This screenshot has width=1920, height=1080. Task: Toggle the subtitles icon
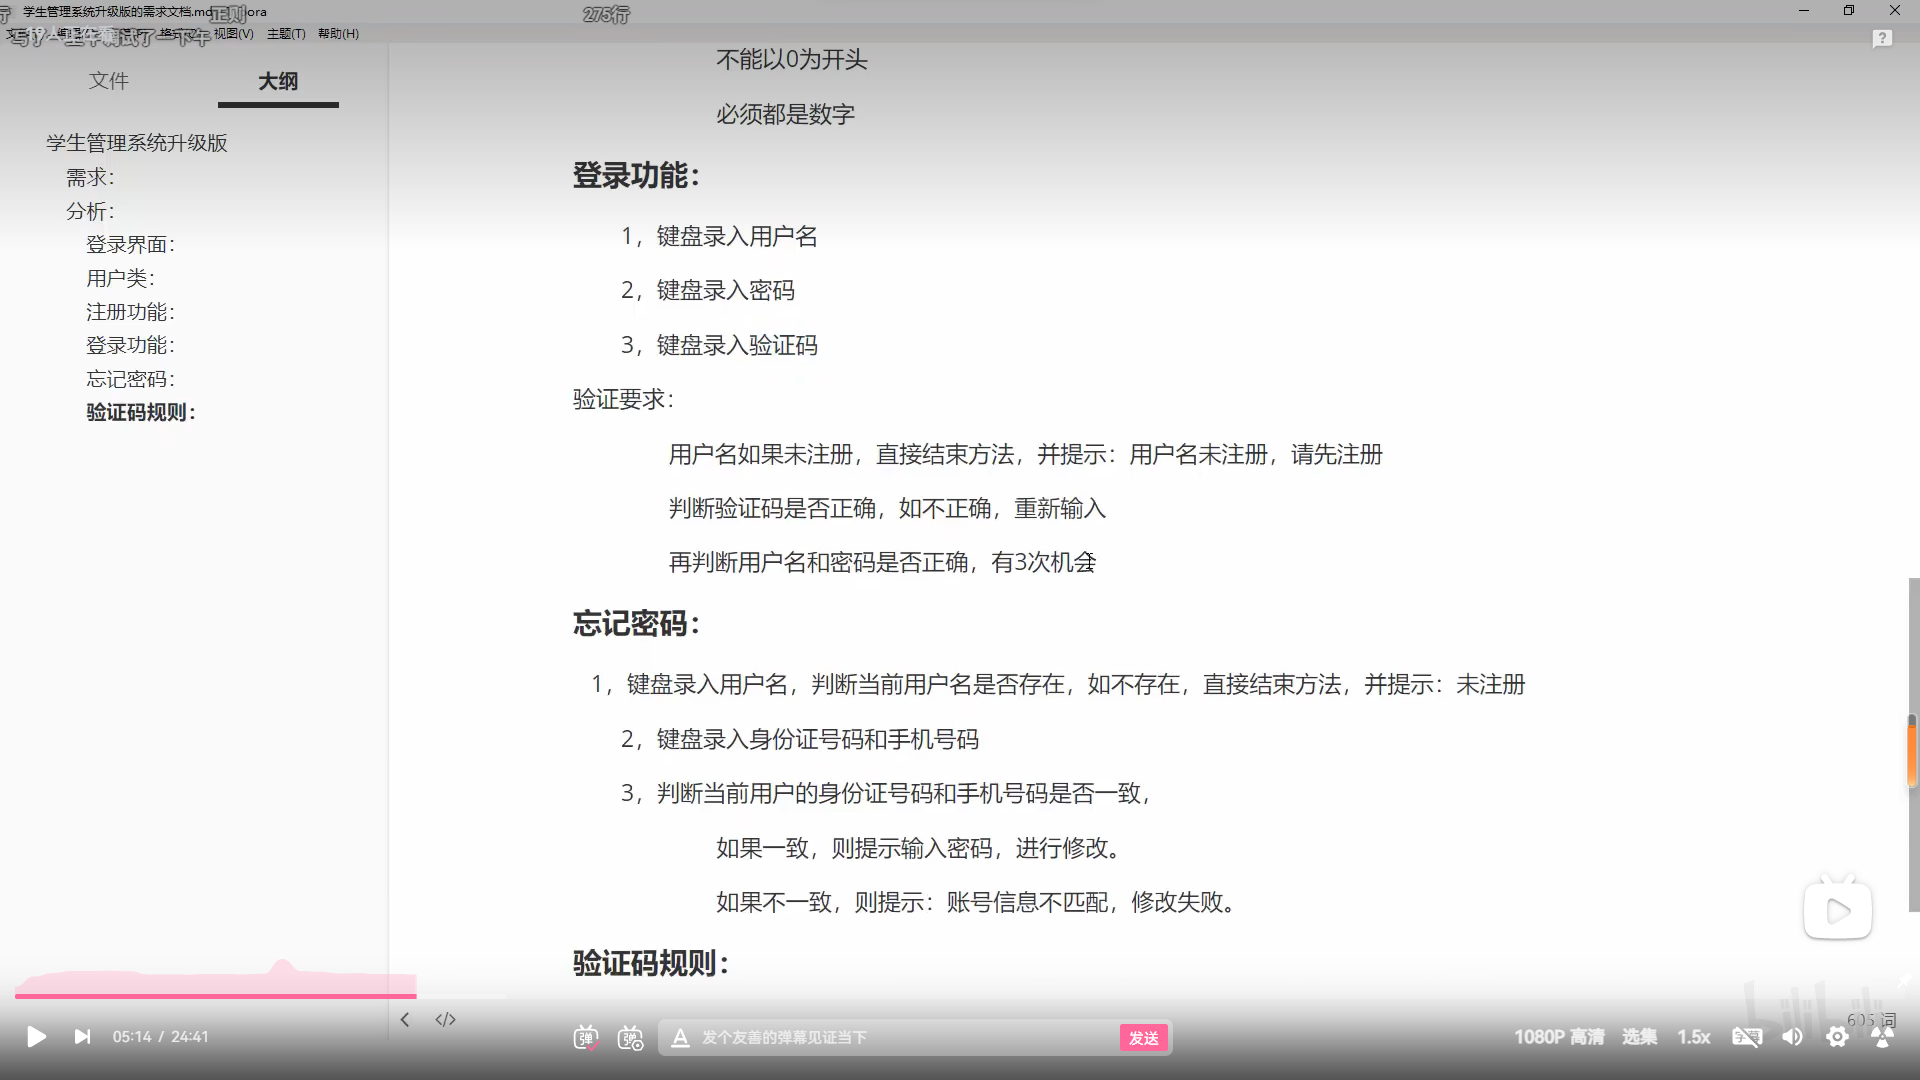1747,1037
